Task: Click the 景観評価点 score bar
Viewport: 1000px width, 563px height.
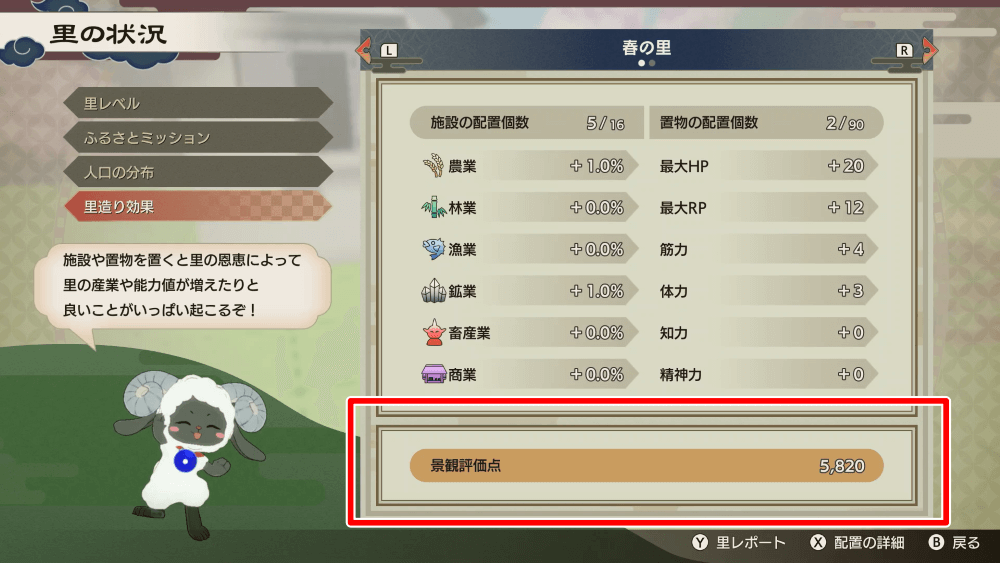Action: pyautogui.click(x=647, y=465)
